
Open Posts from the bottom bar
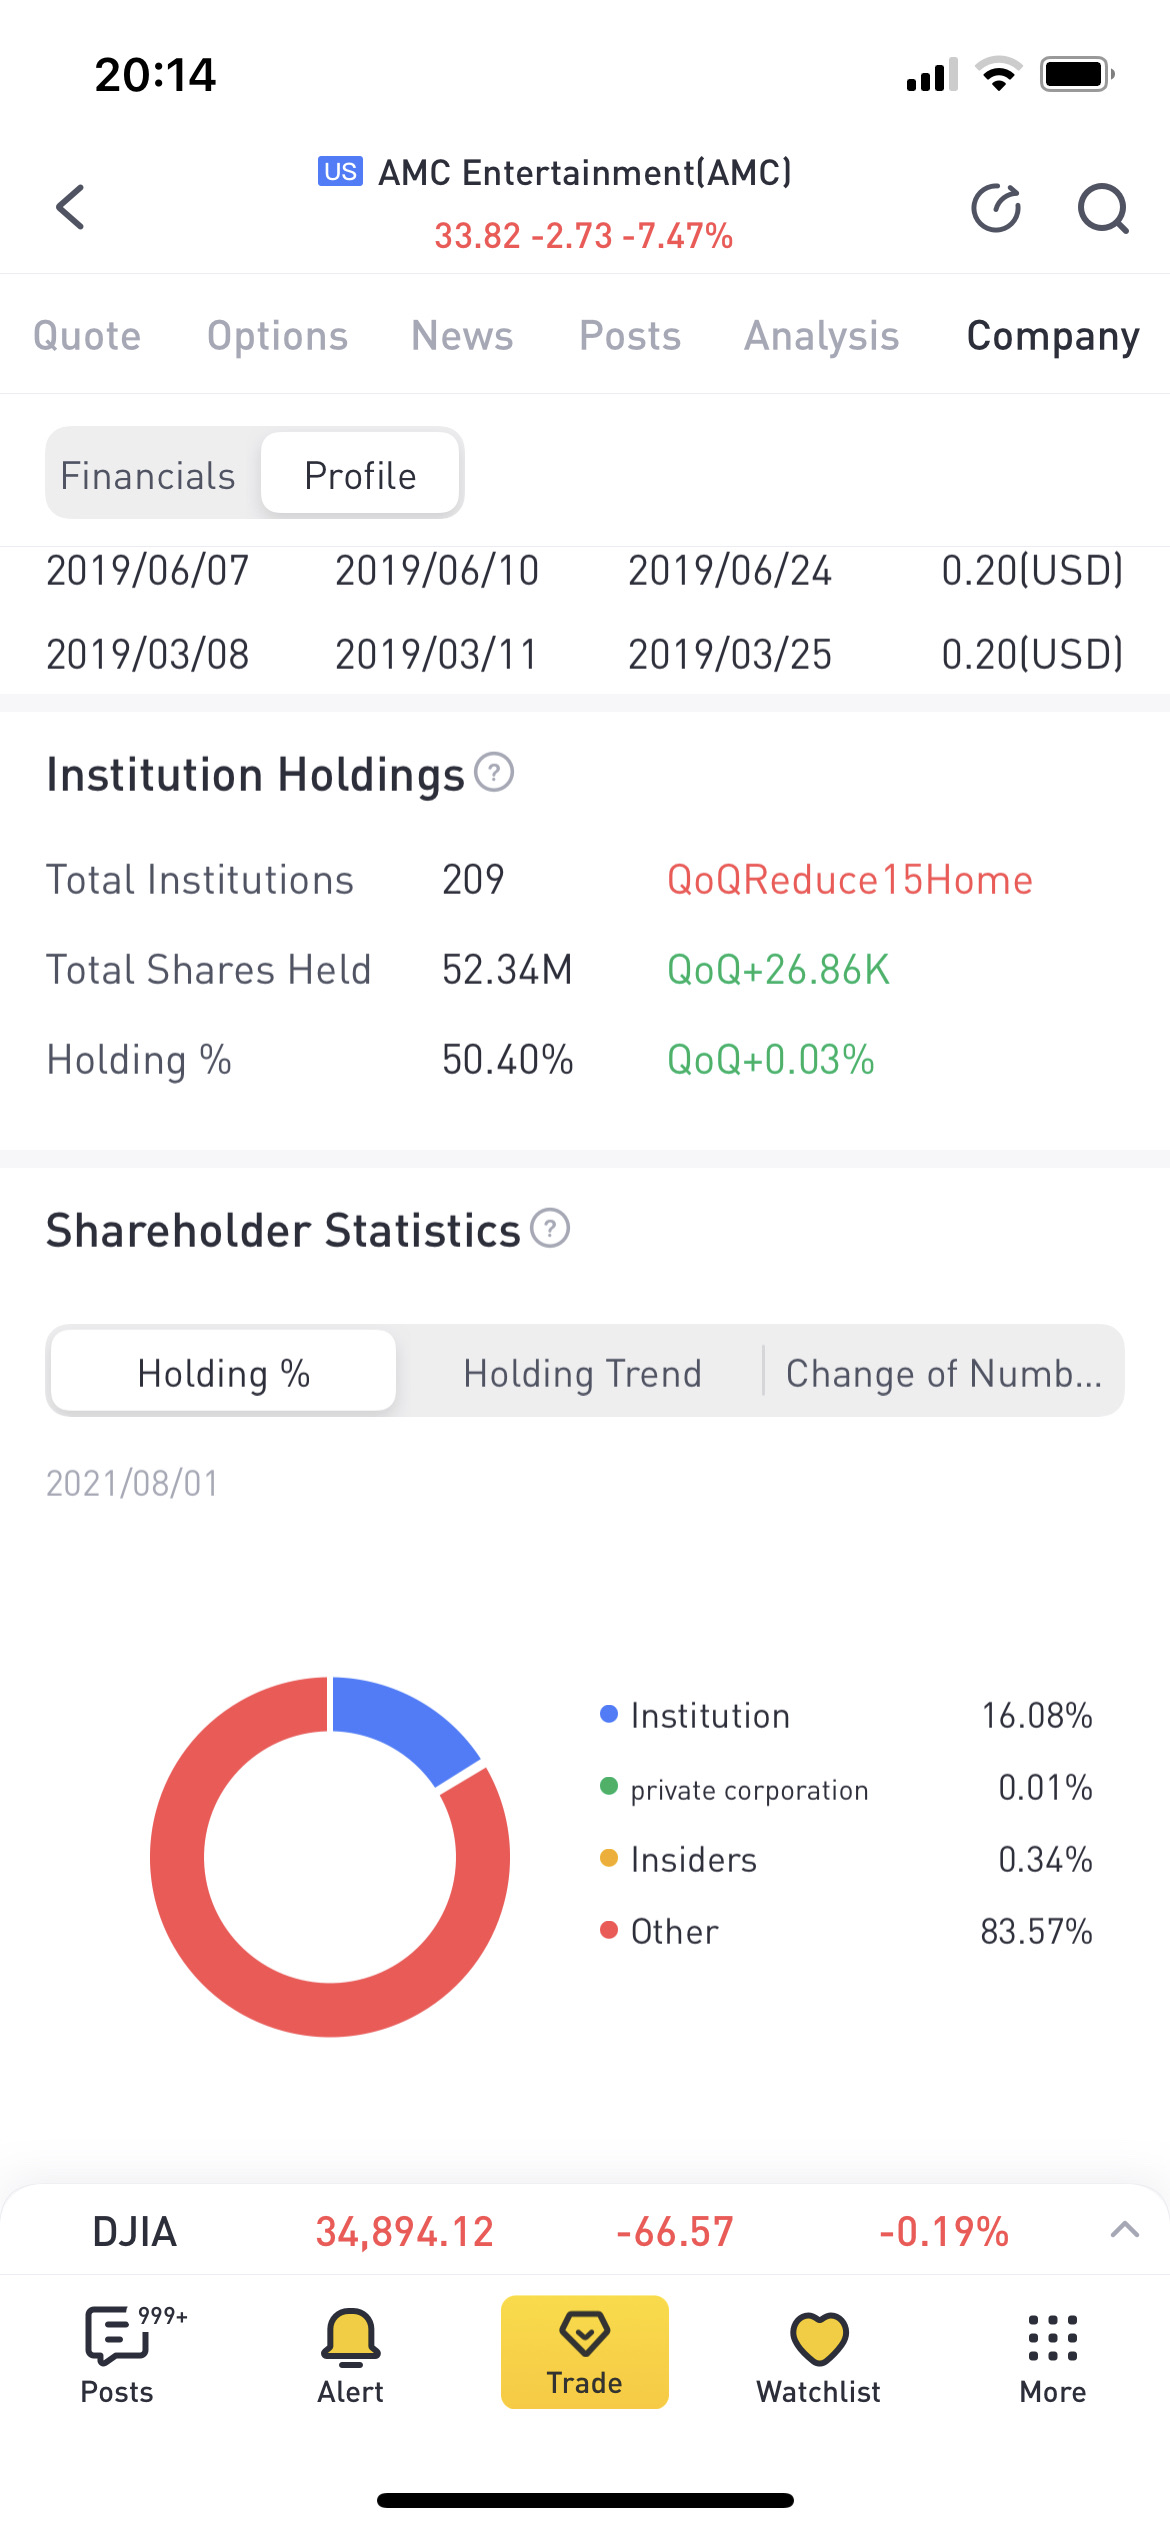point(118,2352)
